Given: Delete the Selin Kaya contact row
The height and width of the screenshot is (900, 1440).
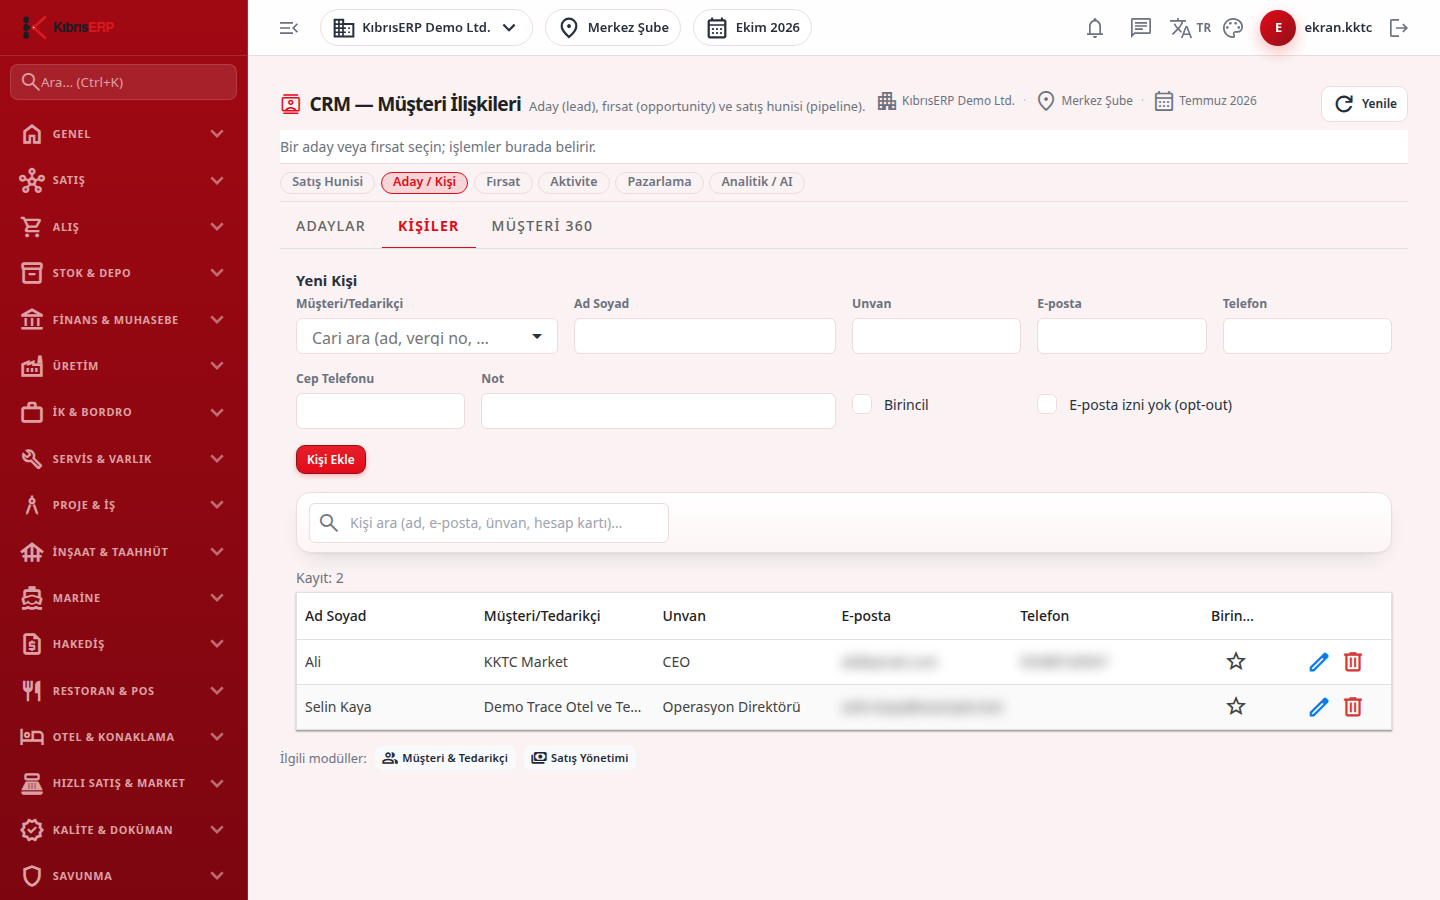Looking at the screenshot, I should tap(1353, 707).
